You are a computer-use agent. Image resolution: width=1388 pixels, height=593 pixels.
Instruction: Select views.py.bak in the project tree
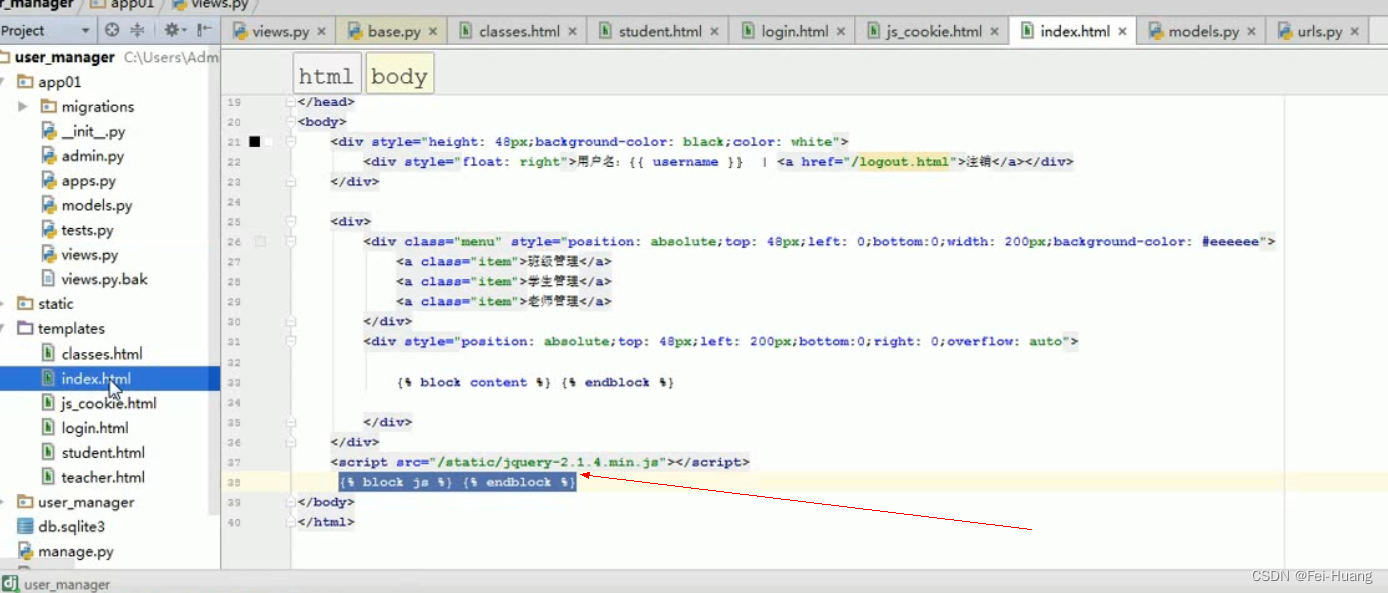pyautogui.click(x=104, y=279)
